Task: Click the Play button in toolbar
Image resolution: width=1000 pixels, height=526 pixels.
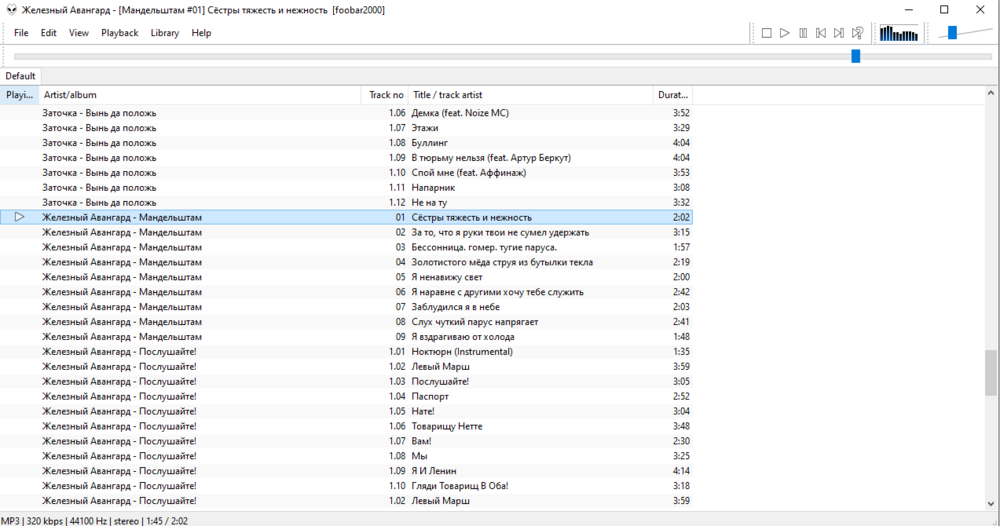Action: pos(785,33)
